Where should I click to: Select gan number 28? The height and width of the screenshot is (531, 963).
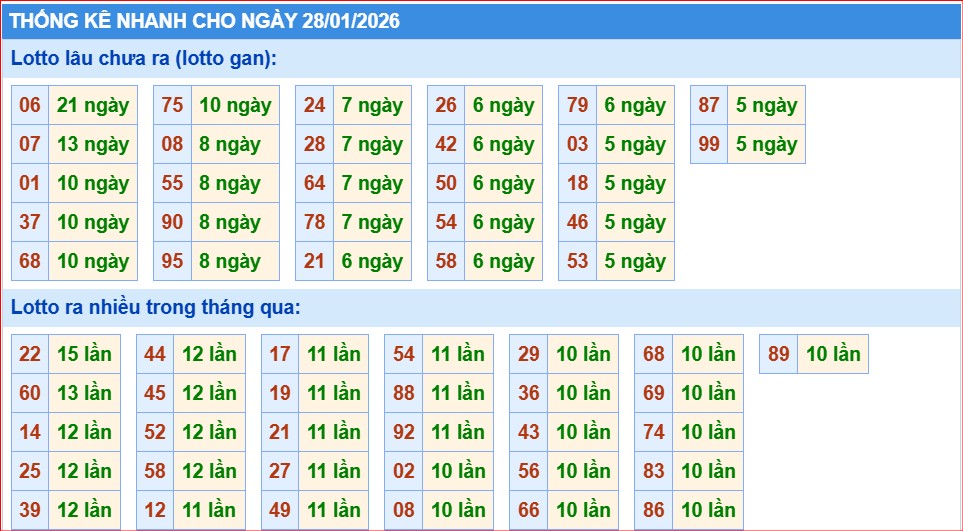(x=314, y=144)
